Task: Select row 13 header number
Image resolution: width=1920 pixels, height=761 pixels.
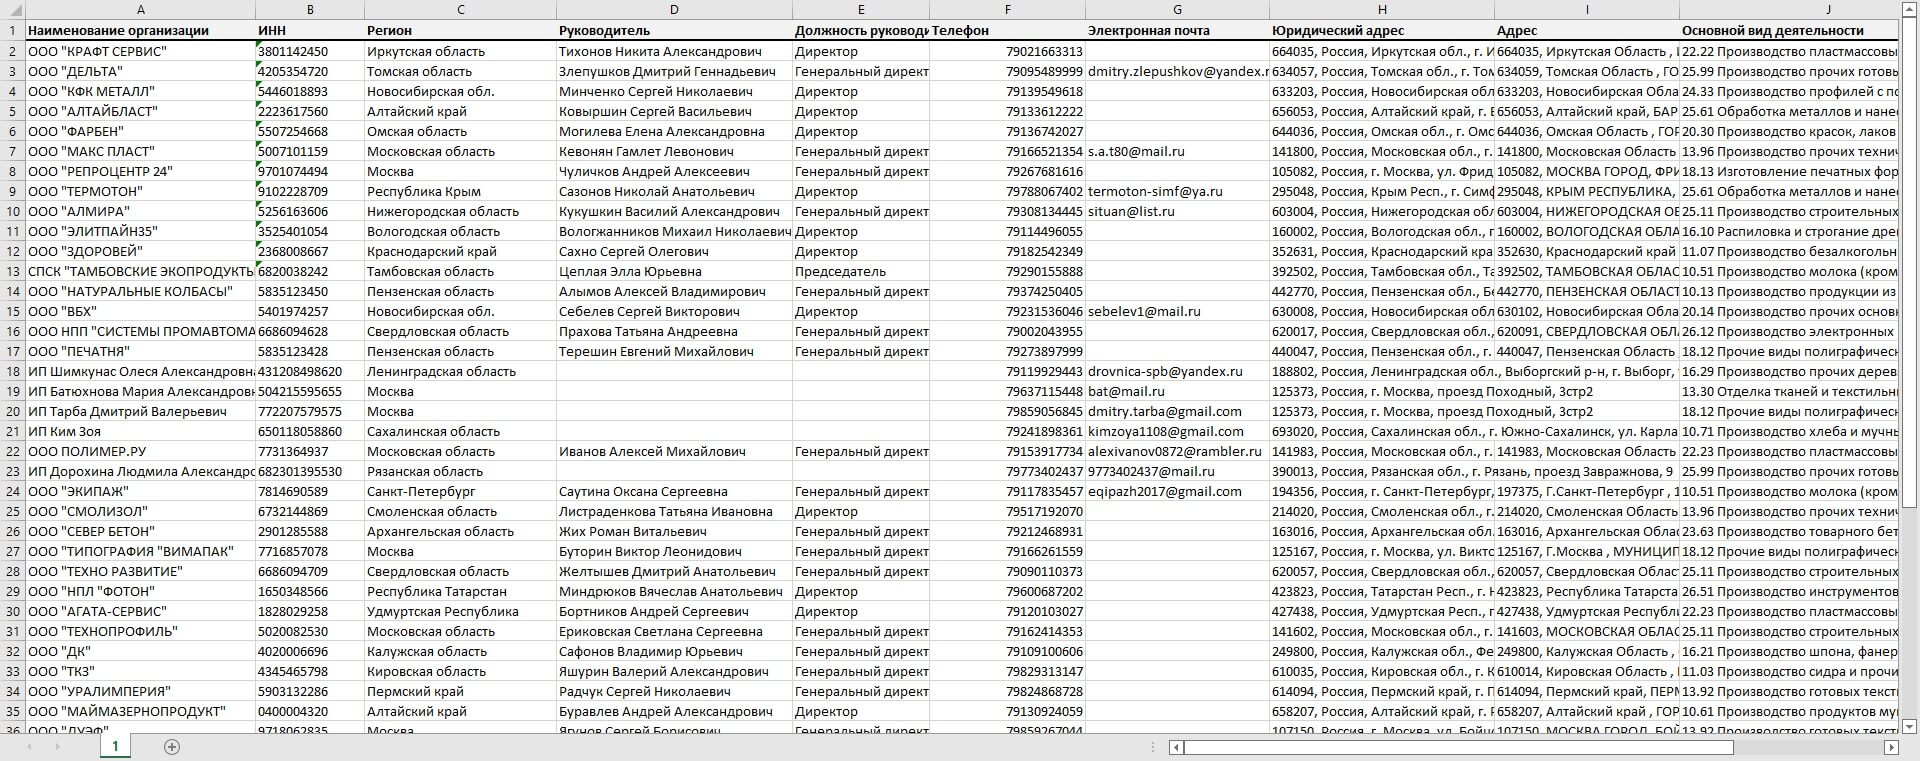Action: [x=12, y=271]
